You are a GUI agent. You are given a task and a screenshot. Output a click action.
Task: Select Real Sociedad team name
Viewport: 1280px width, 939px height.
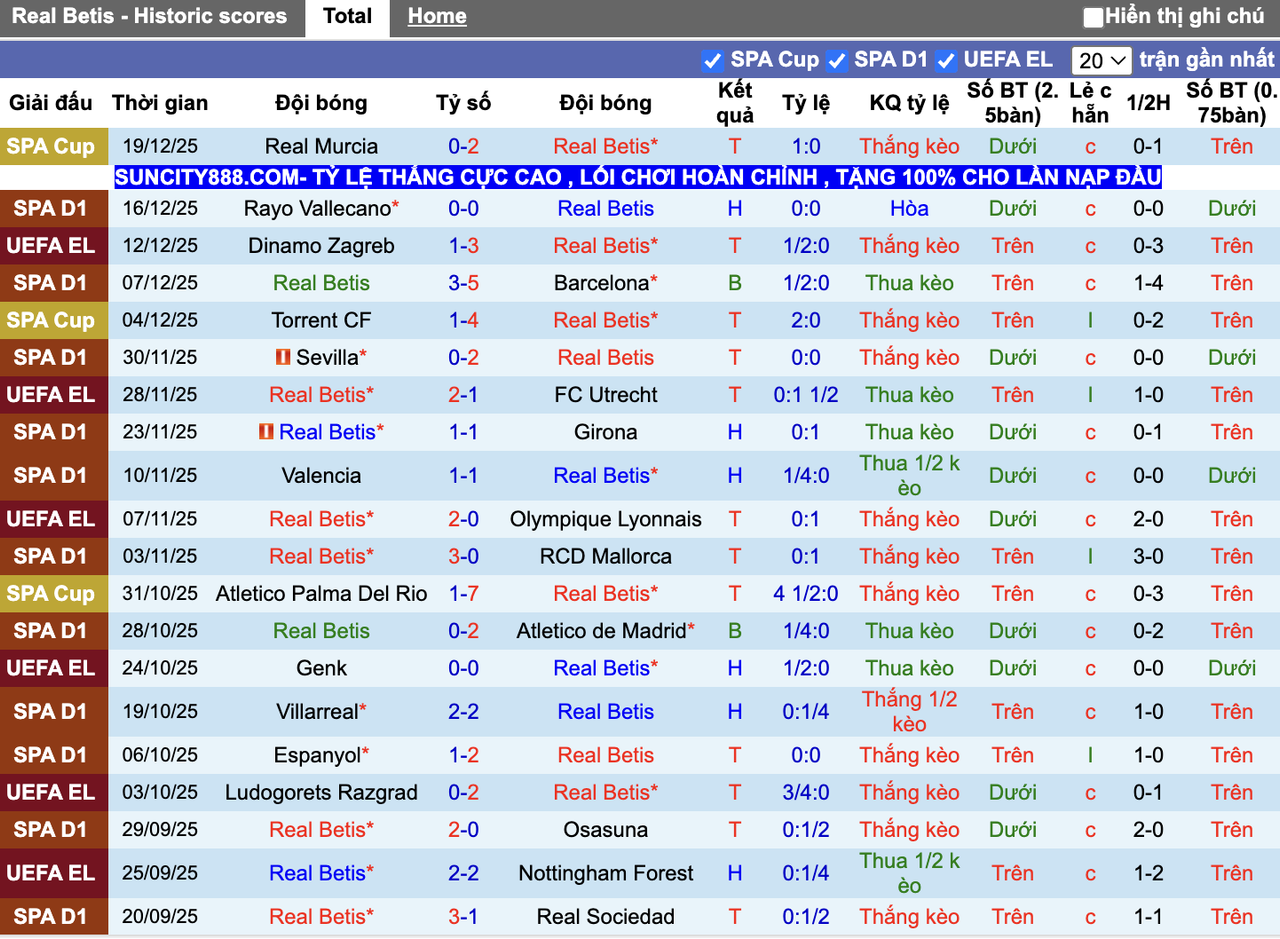pos(606,917)
